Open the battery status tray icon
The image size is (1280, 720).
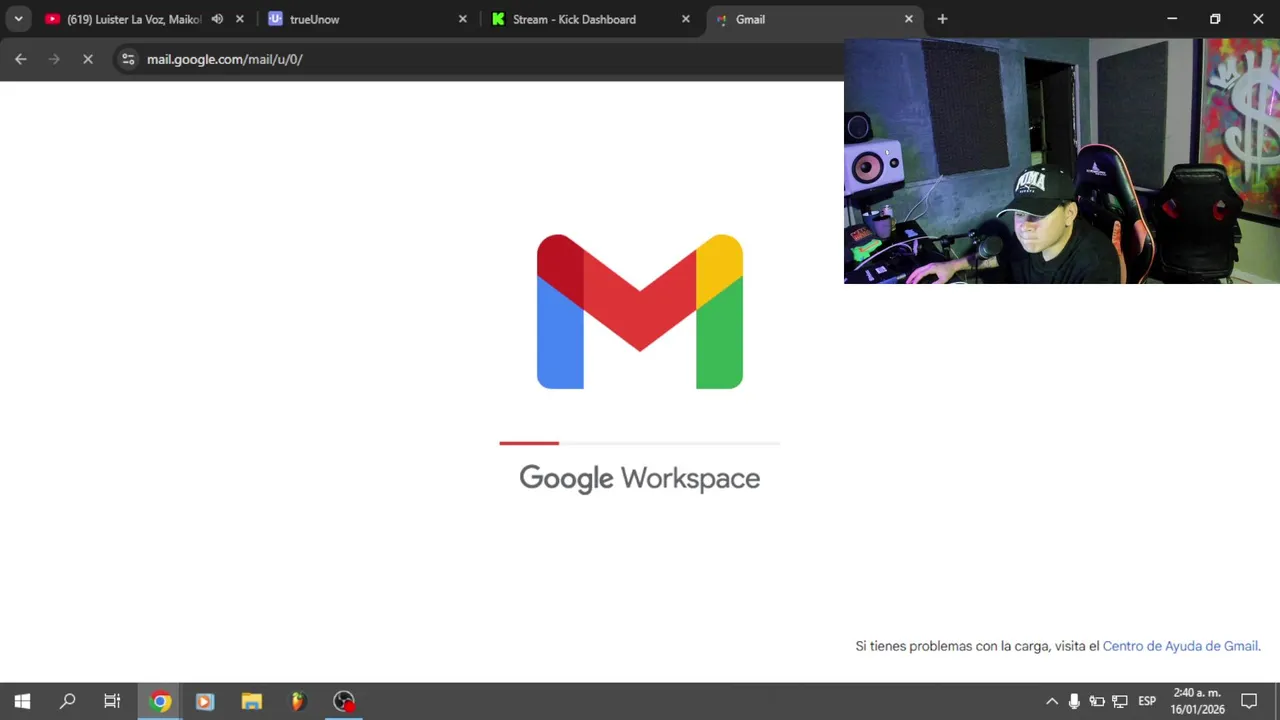tap(1097, 701)
